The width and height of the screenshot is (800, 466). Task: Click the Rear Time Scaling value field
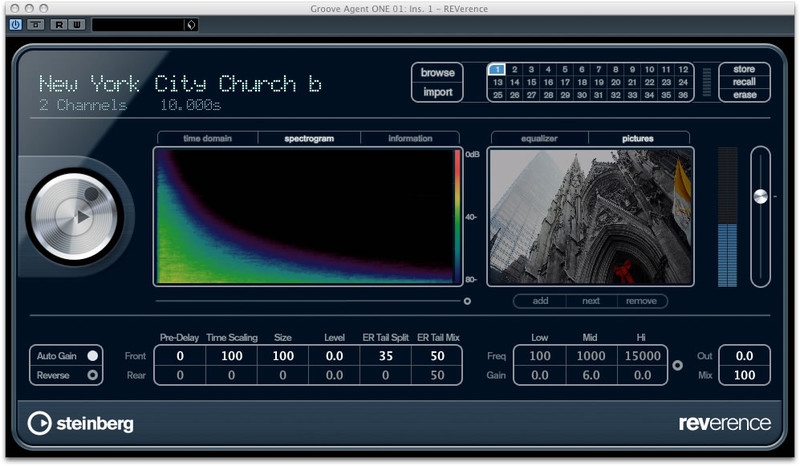click(232, 375)
